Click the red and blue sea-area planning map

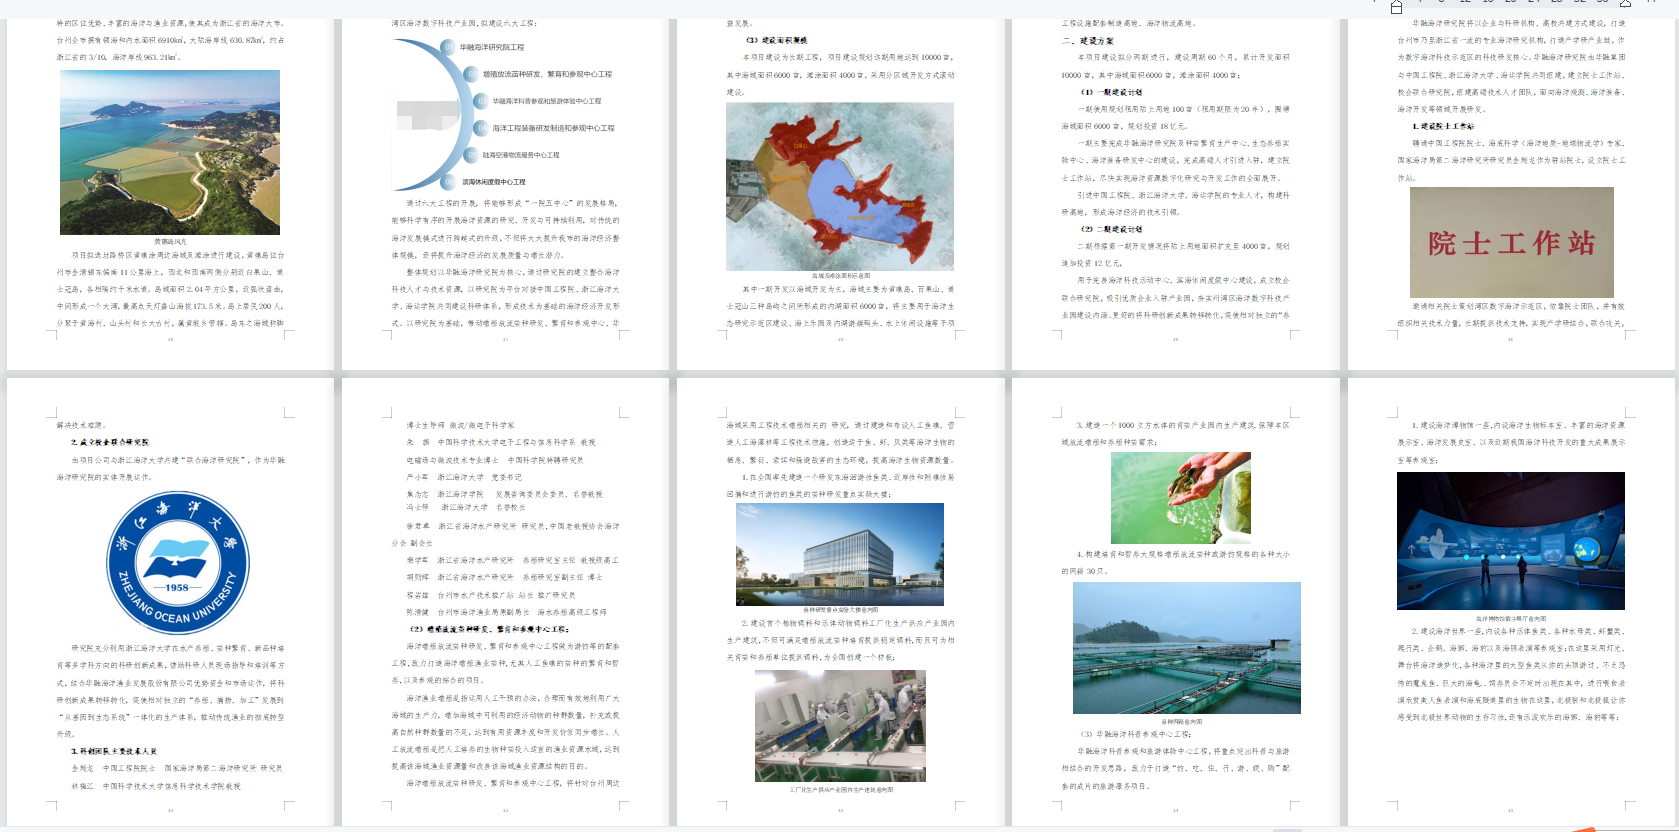coord(840,186)
